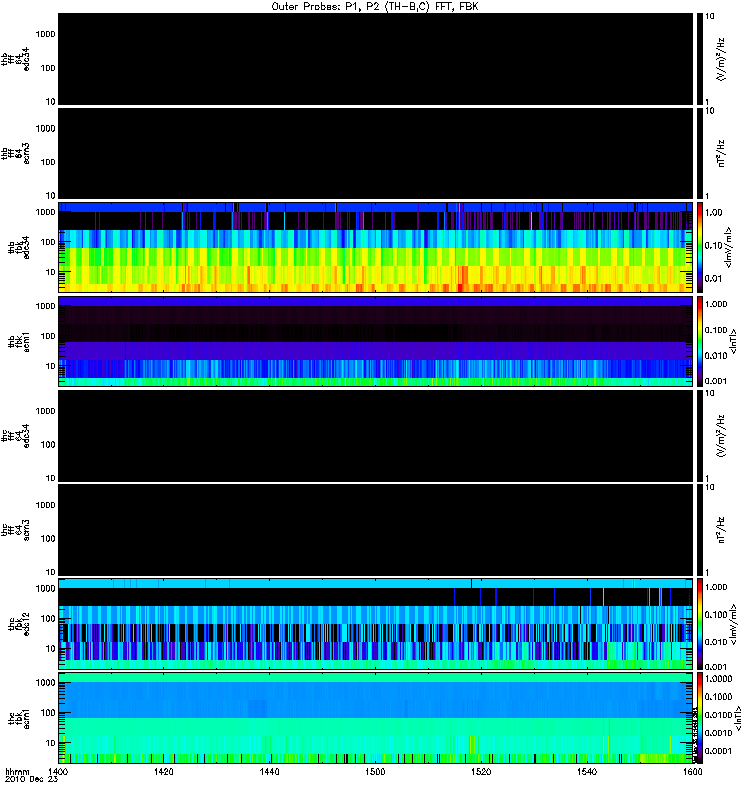The image size is (750, 800).
Task: Click the 1400 time axis label
Action: pyautogui.click(x=58, y=771)
